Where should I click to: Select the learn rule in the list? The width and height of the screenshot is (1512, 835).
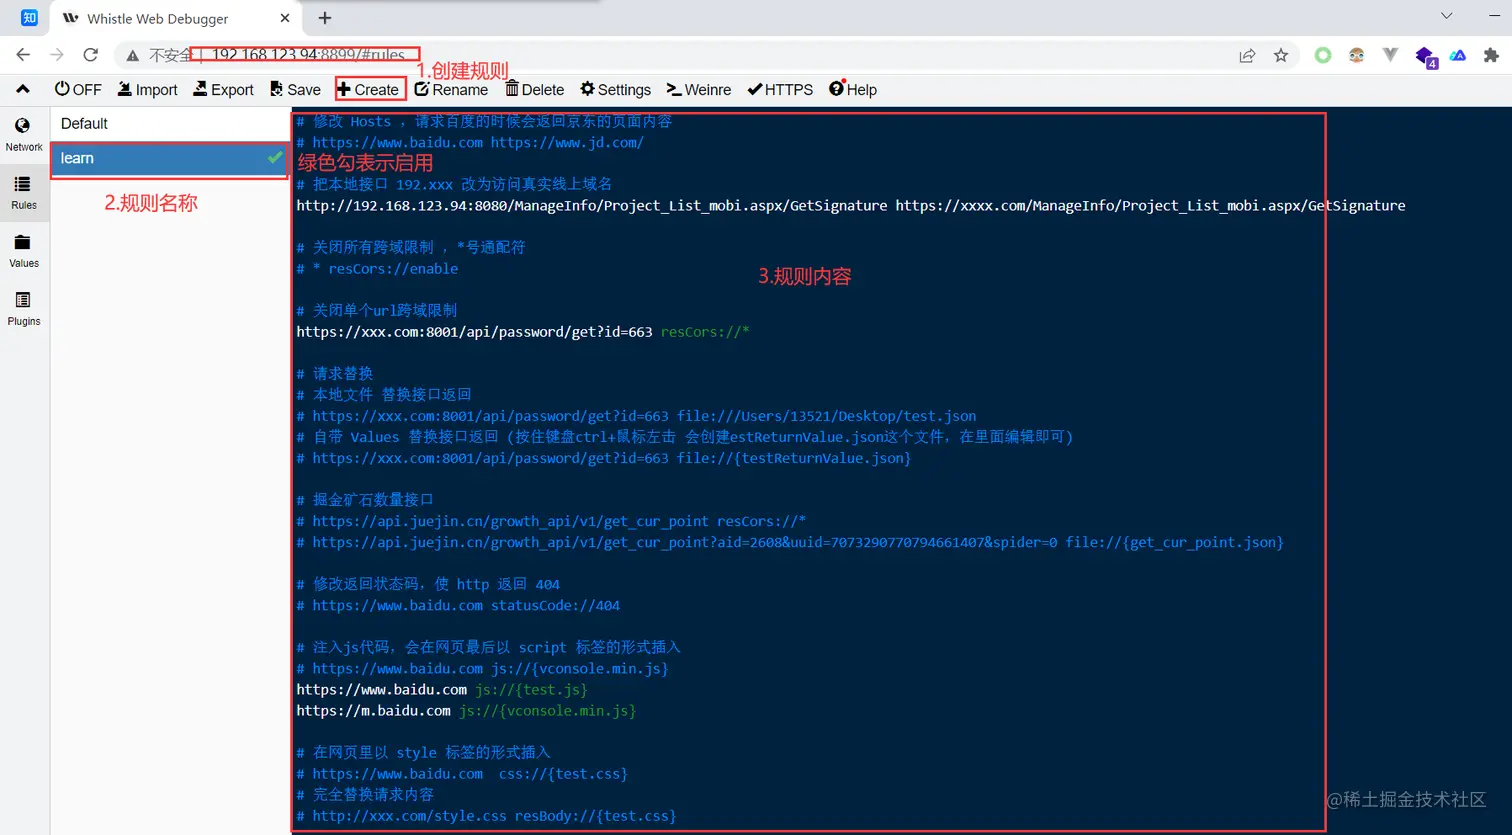click(x=170, y=158)
